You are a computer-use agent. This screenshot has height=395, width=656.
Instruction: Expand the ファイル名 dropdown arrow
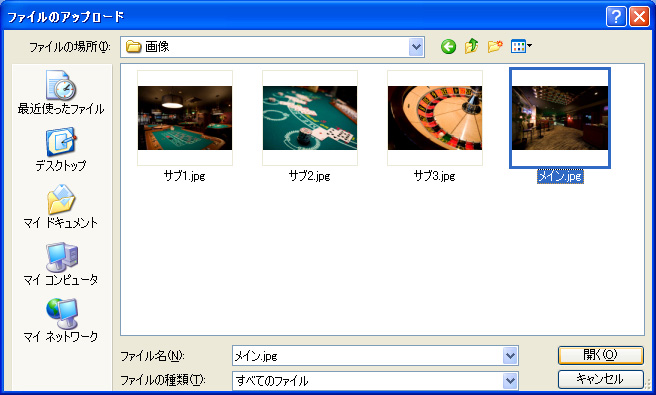pos(510,356)
